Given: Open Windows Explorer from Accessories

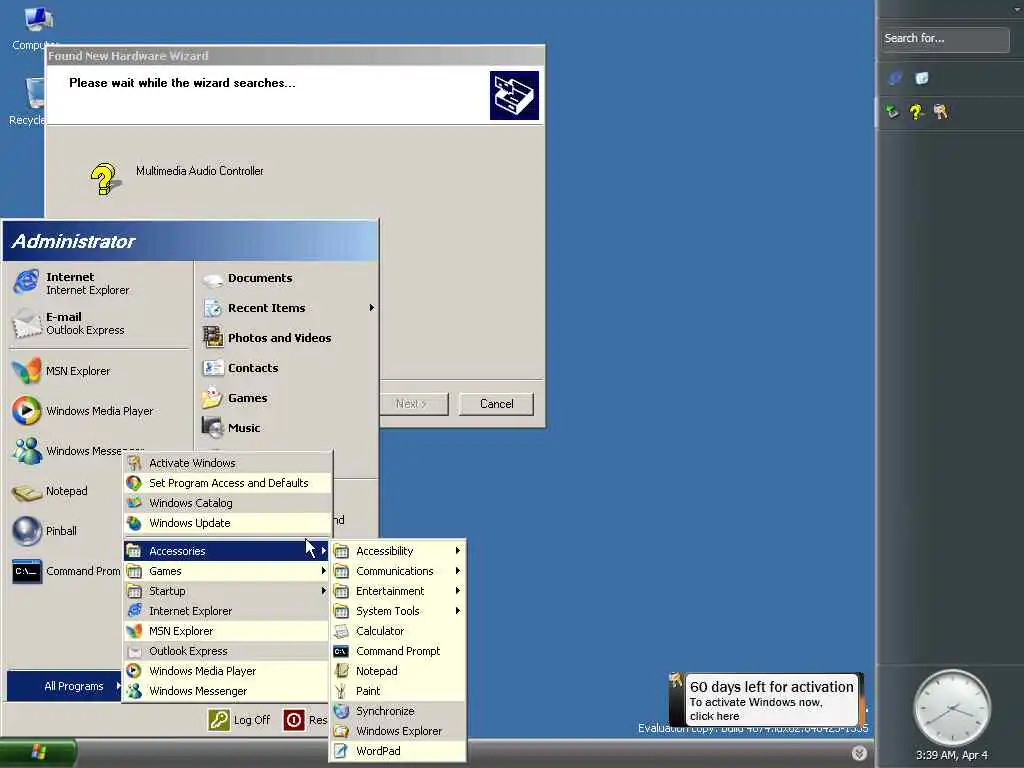Looking at the screenshot, I should (398, 731).
